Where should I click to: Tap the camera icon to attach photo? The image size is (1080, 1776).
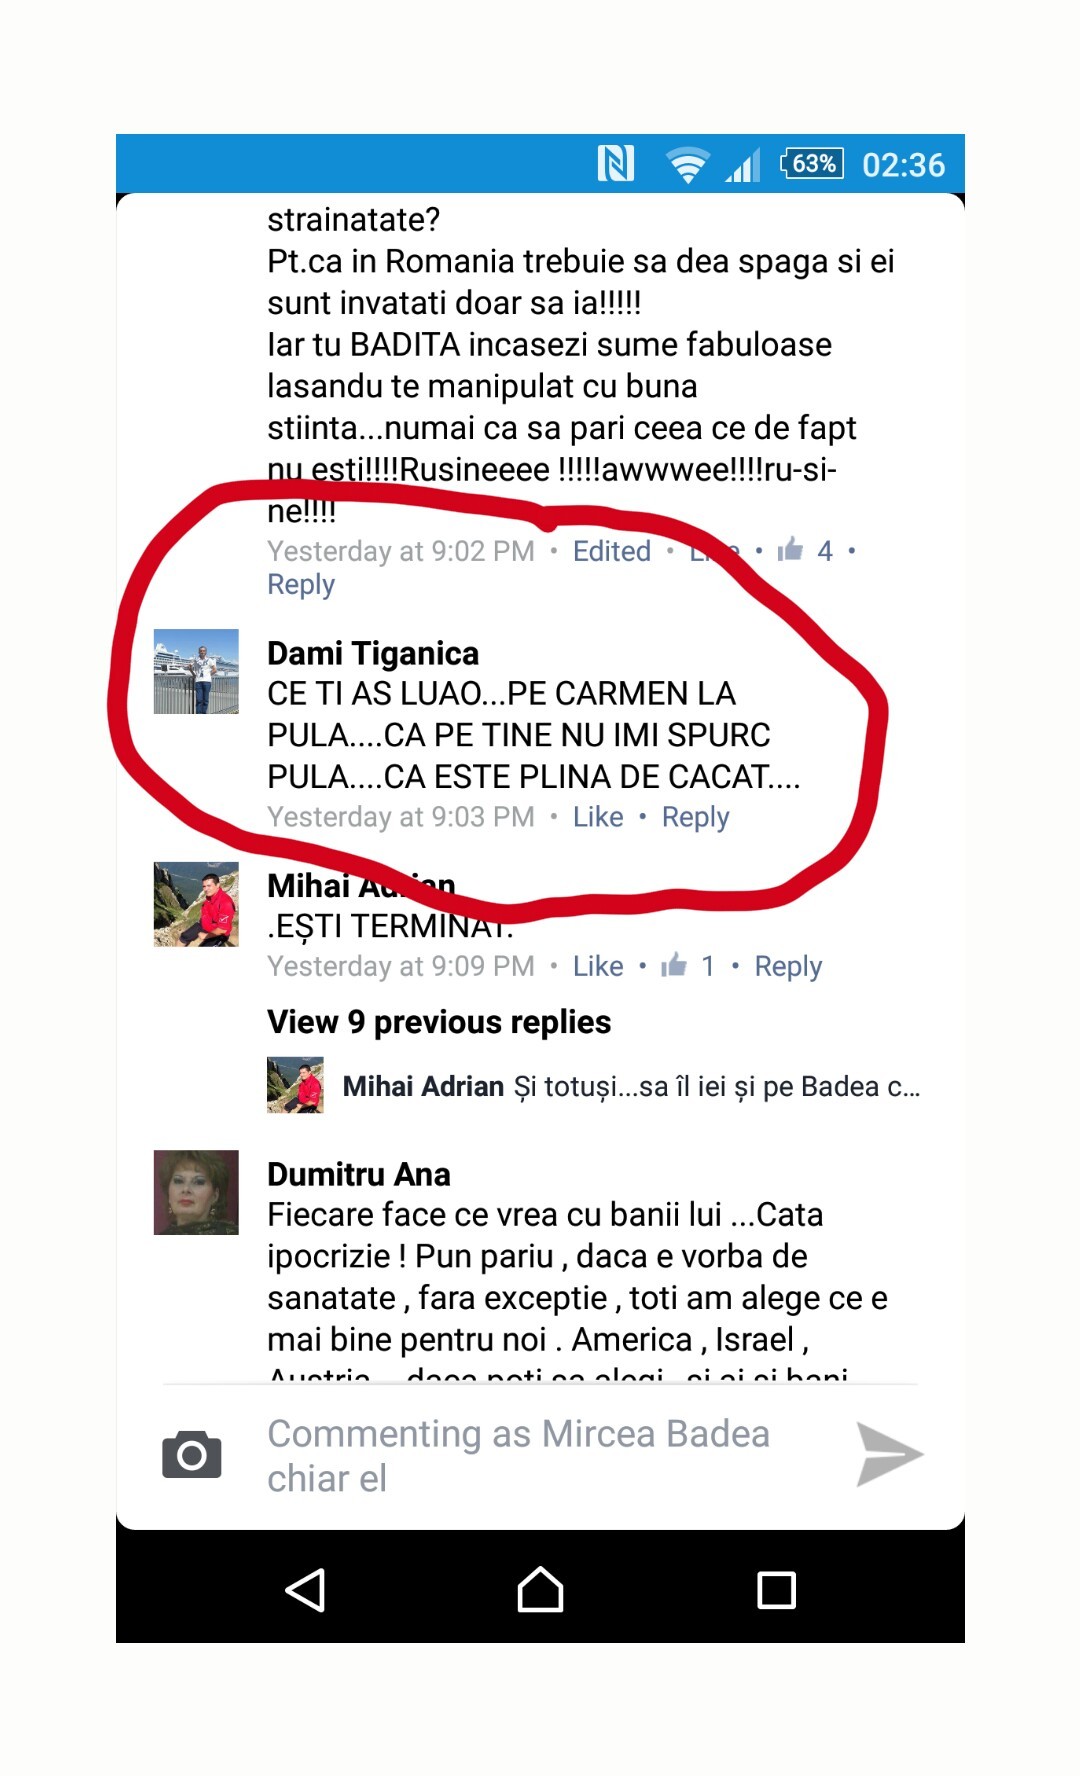192,1454
